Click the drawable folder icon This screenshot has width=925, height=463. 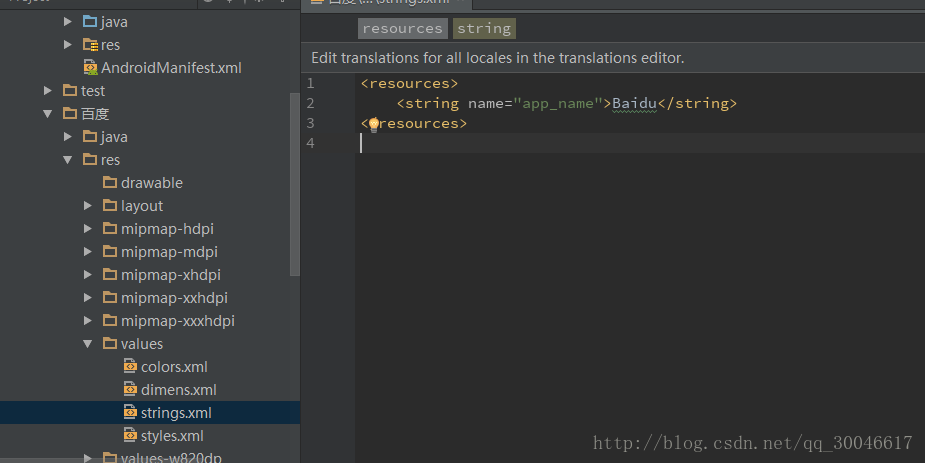(x=110, y=183)
